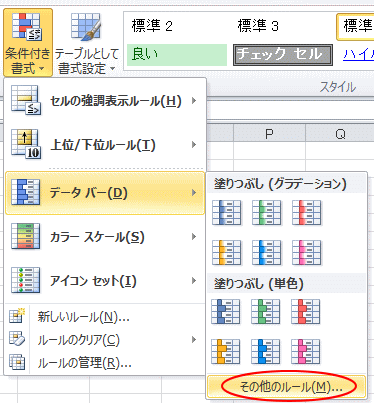Click 塗りつぶし (グラデーション) heading text
Viewport: 374px width, 403px height.
(280, 184)
